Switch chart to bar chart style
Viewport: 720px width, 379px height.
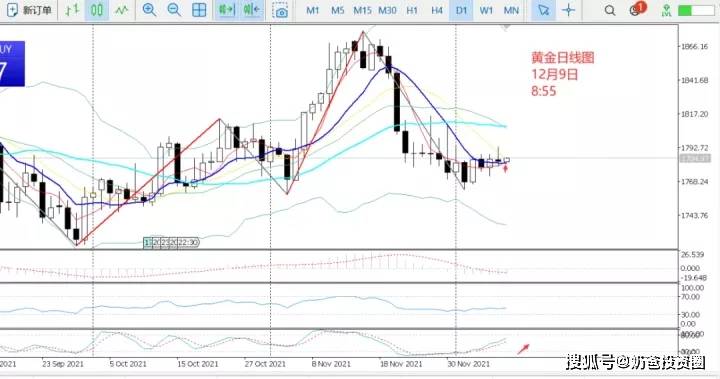pos(72,10)
